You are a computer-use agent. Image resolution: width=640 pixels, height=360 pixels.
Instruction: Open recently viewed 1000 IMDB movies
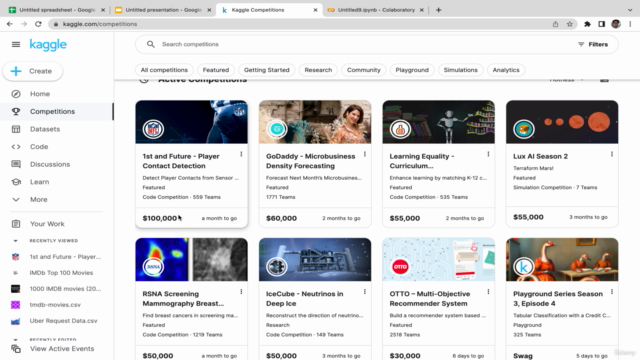pos(65,289)
